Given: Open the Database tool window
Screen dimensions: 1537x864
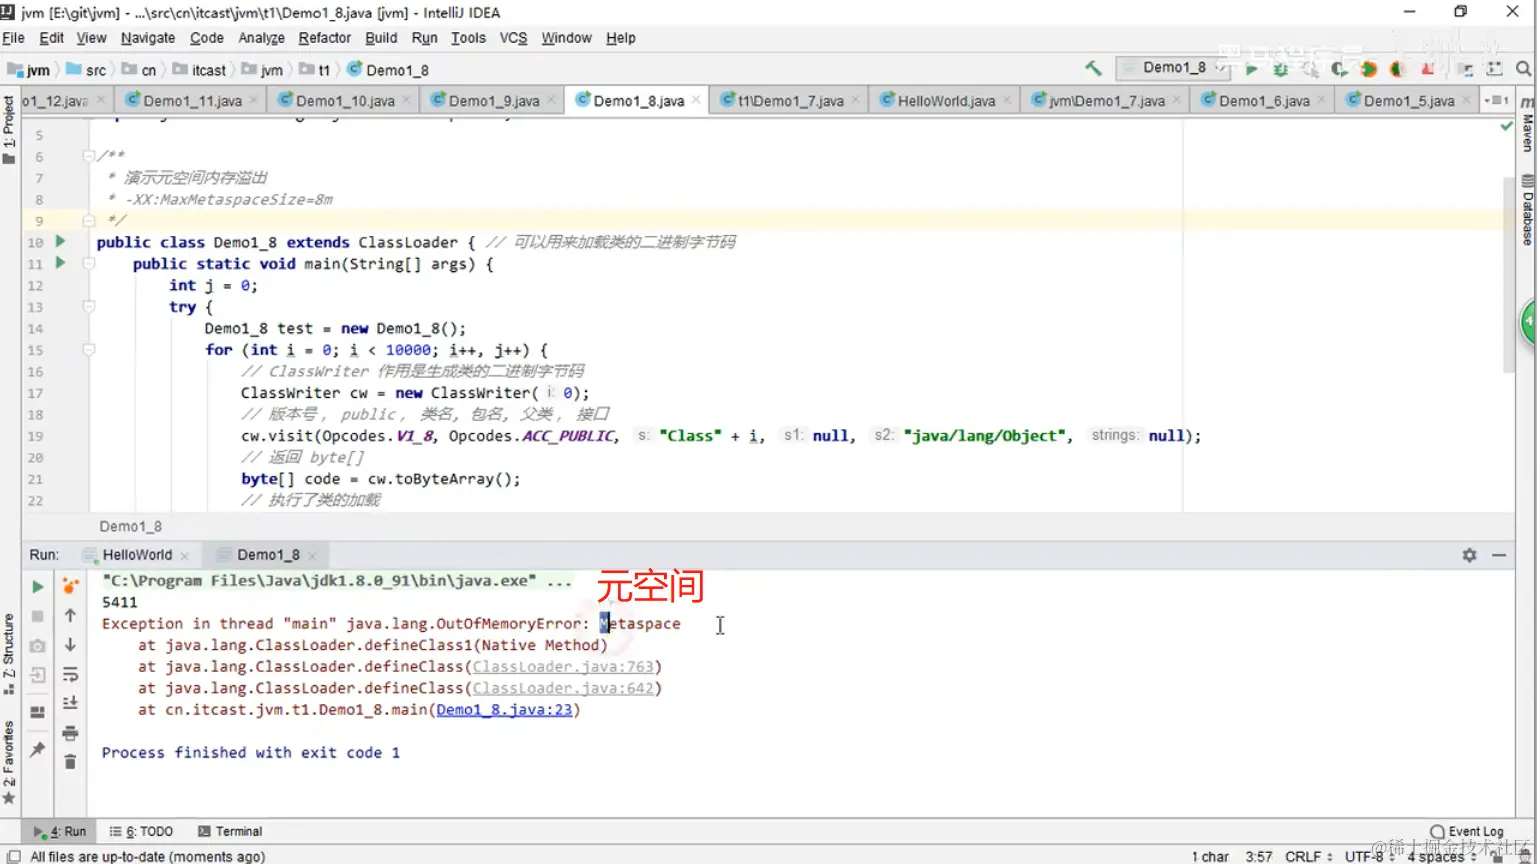Looking at the screenshot, I should point(1527,210).
